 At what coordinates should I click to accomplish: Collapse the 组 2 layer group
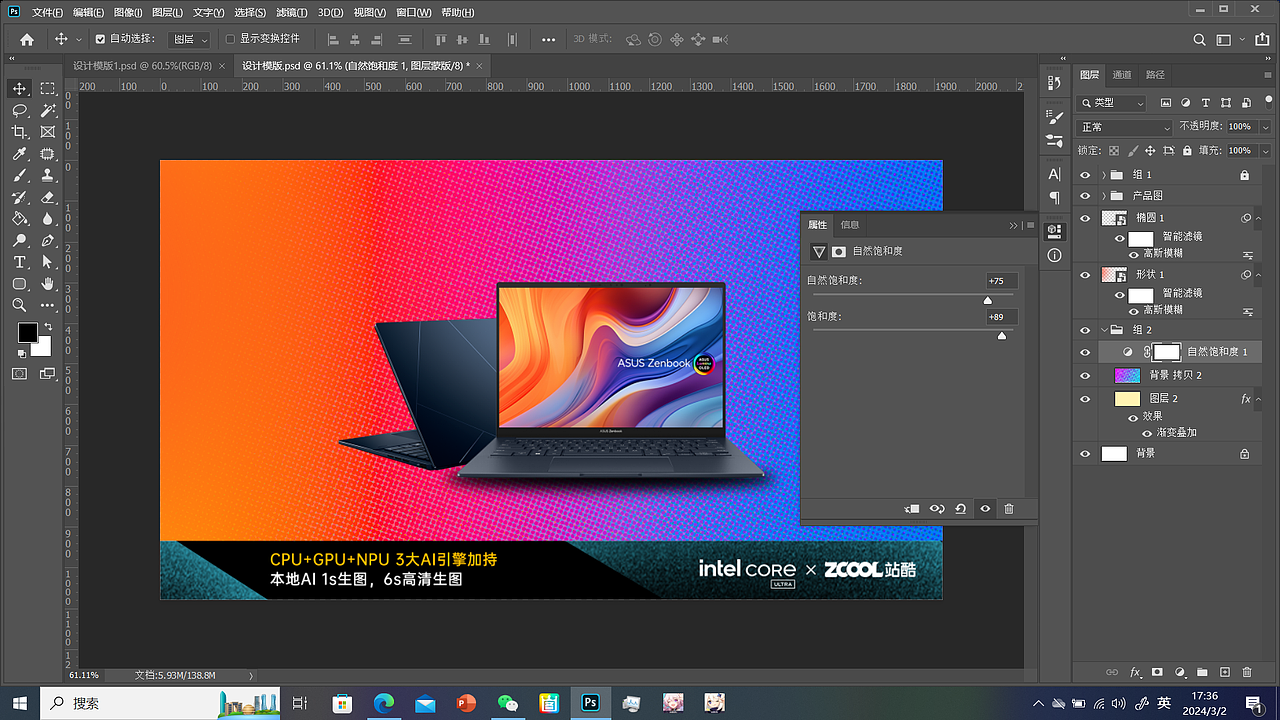[1104, 330]
